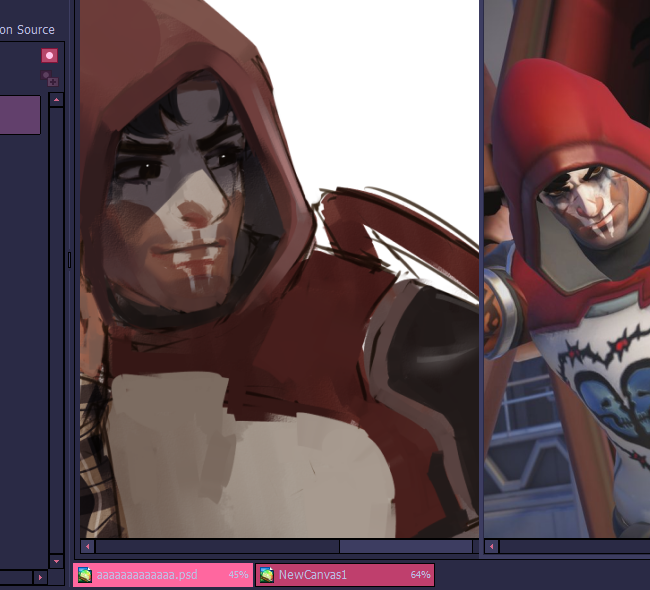Click the left canvas horizontal scrollbar thumb
The height and width of the screenshot is (590, 650).
pyautogui.click(x=406, y=546)
